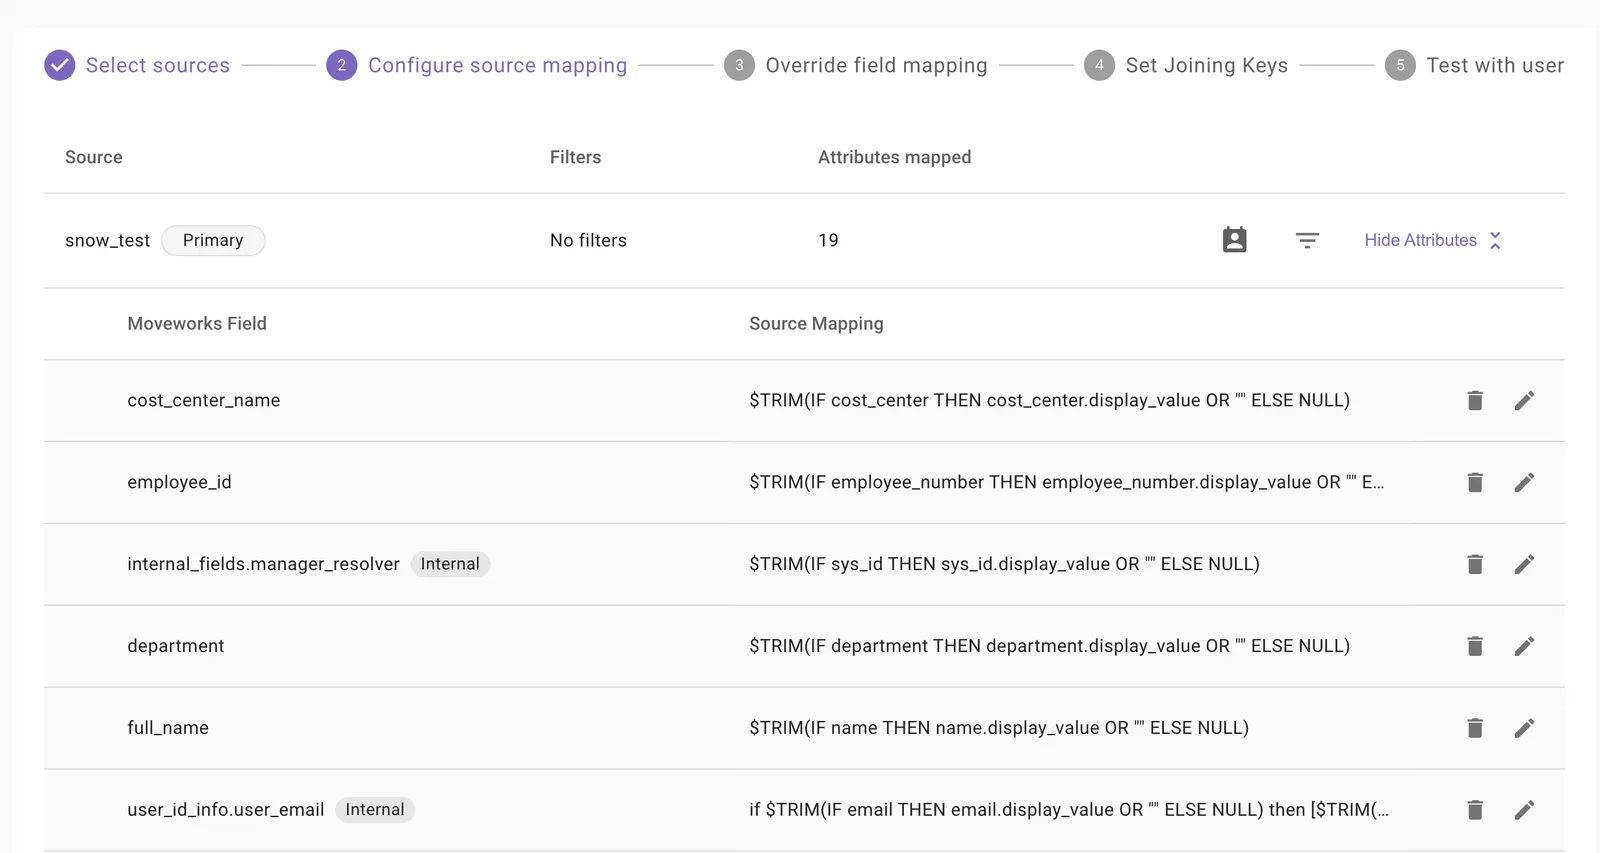Go to Test with user step

(x=1475, y=65)
